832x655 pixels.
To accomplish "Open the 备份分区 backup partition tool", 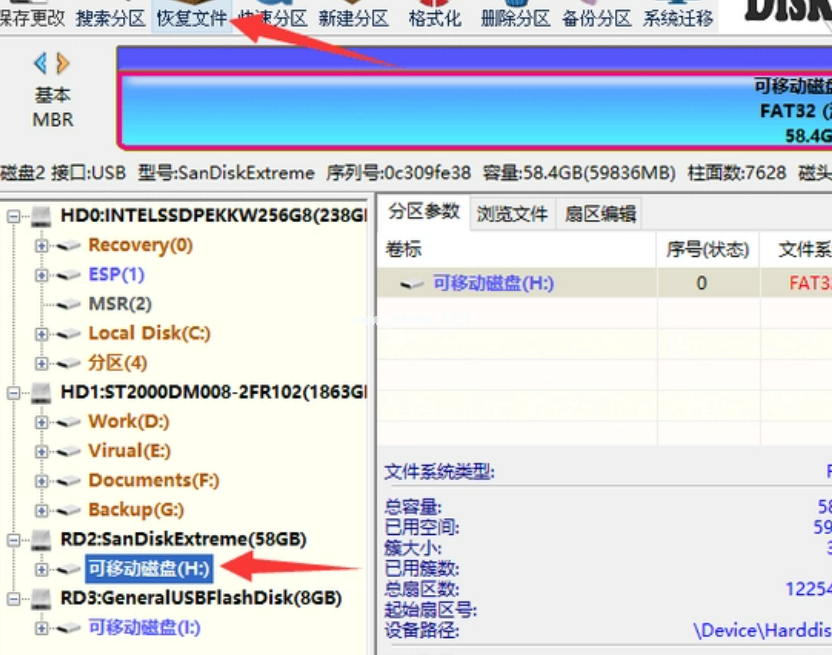I will pos(596,17).
